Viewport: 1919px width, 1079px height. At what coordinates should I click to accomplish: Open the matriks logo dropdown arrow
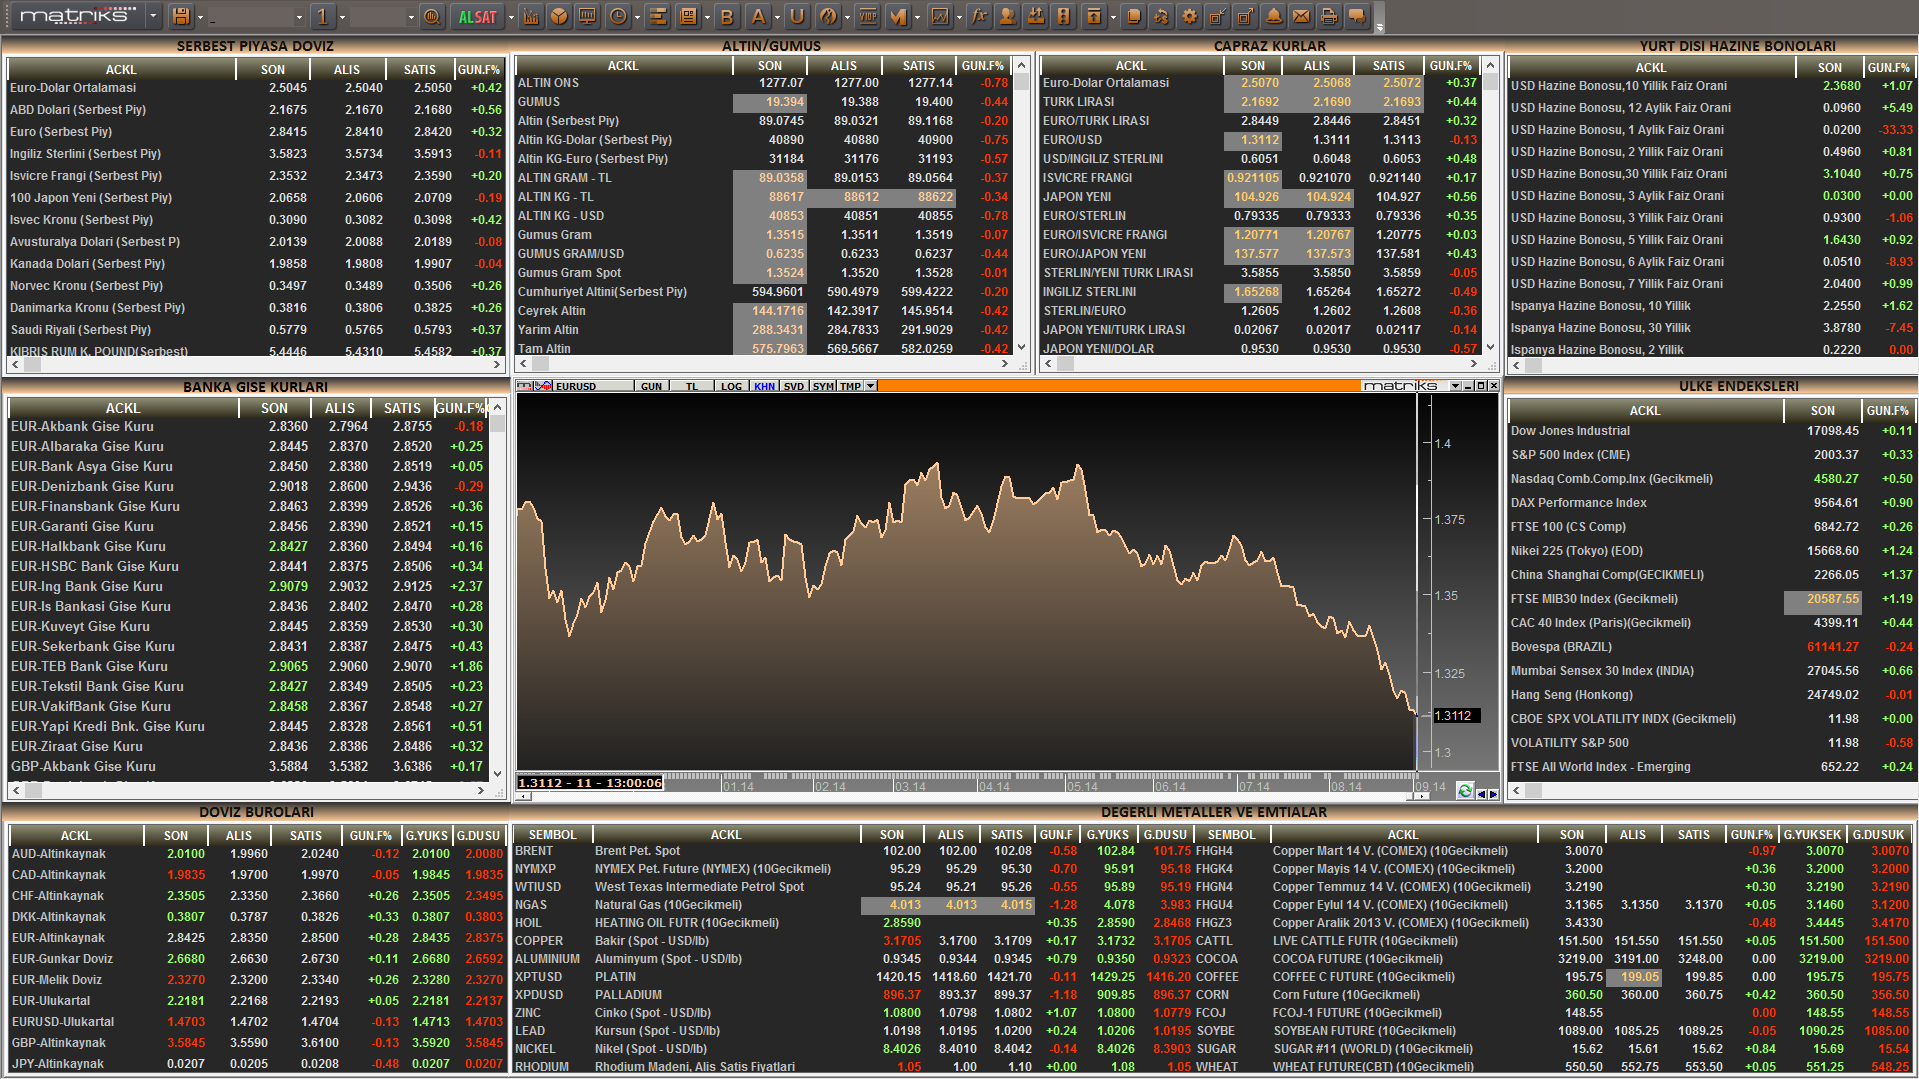point(153,17)
